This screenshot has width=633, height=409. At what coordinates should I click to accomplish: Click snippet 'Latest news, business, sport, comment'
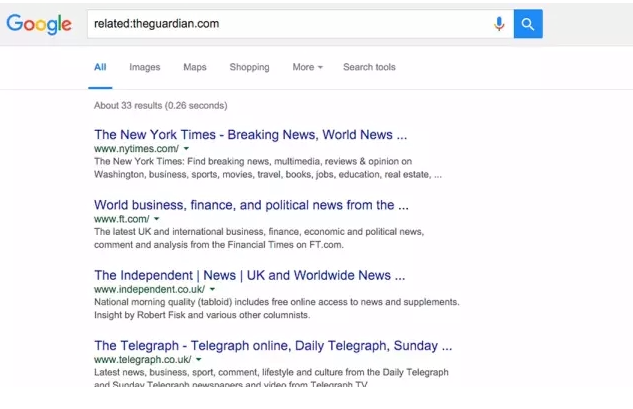click(x=271, y=378)
